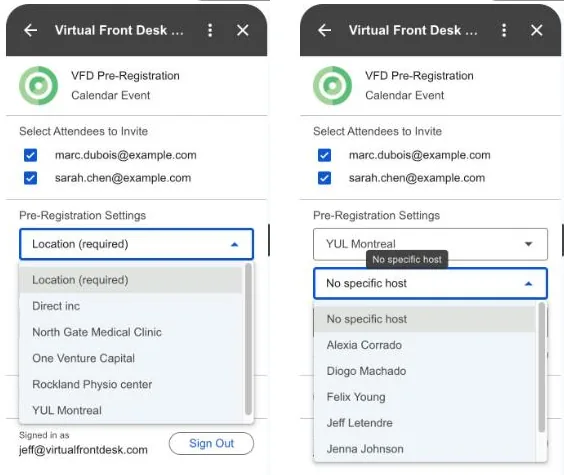Click the VFD green logo in right panel

[x=332, y=86]
